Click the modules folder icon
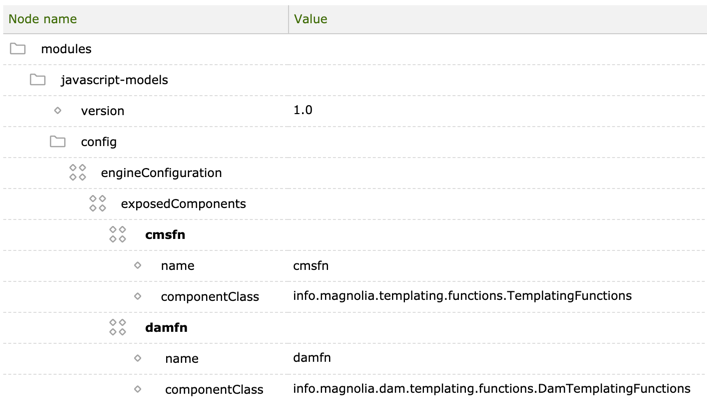The height and width of the screenshot is (403, 707). pyautogui.click(x=18, y=48)
